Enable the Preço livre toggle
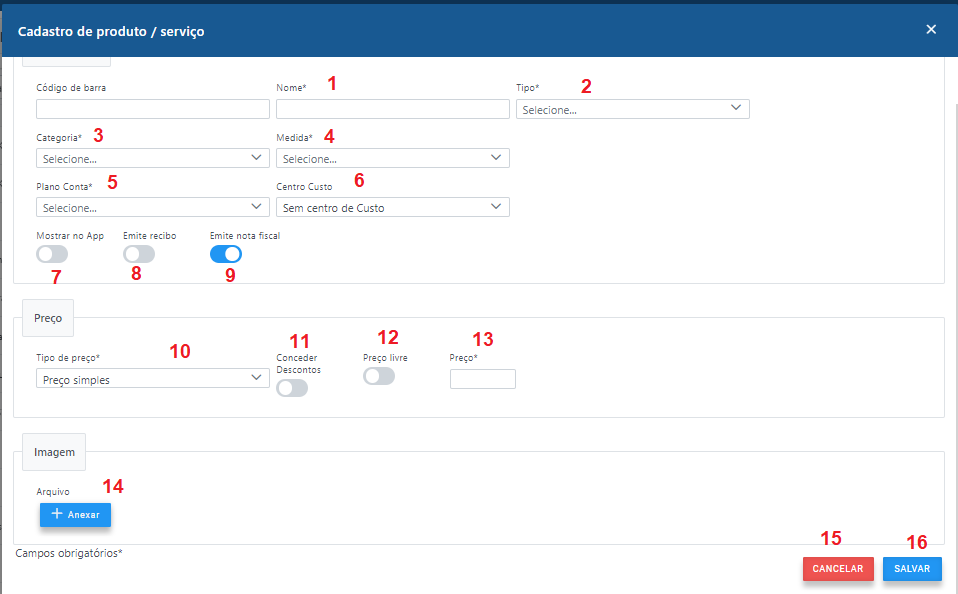The height and width of the screenshot is (594, 958). (x=379, y=376)
